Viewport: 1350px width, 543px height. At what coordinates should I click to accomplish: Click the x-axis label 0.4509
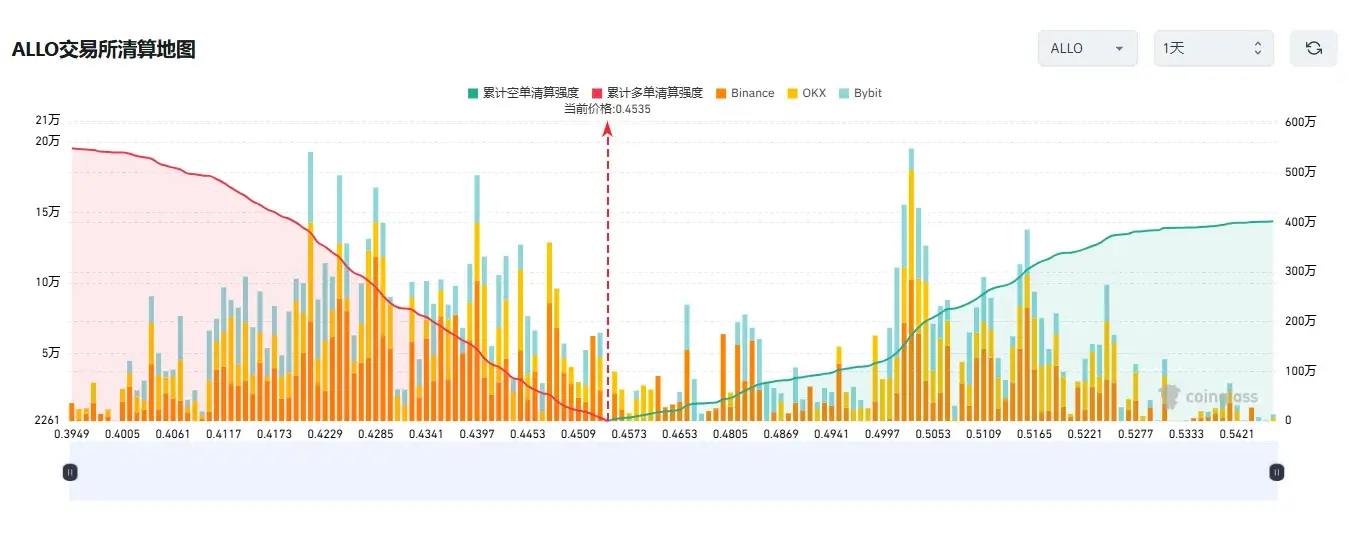coord(578,434)
